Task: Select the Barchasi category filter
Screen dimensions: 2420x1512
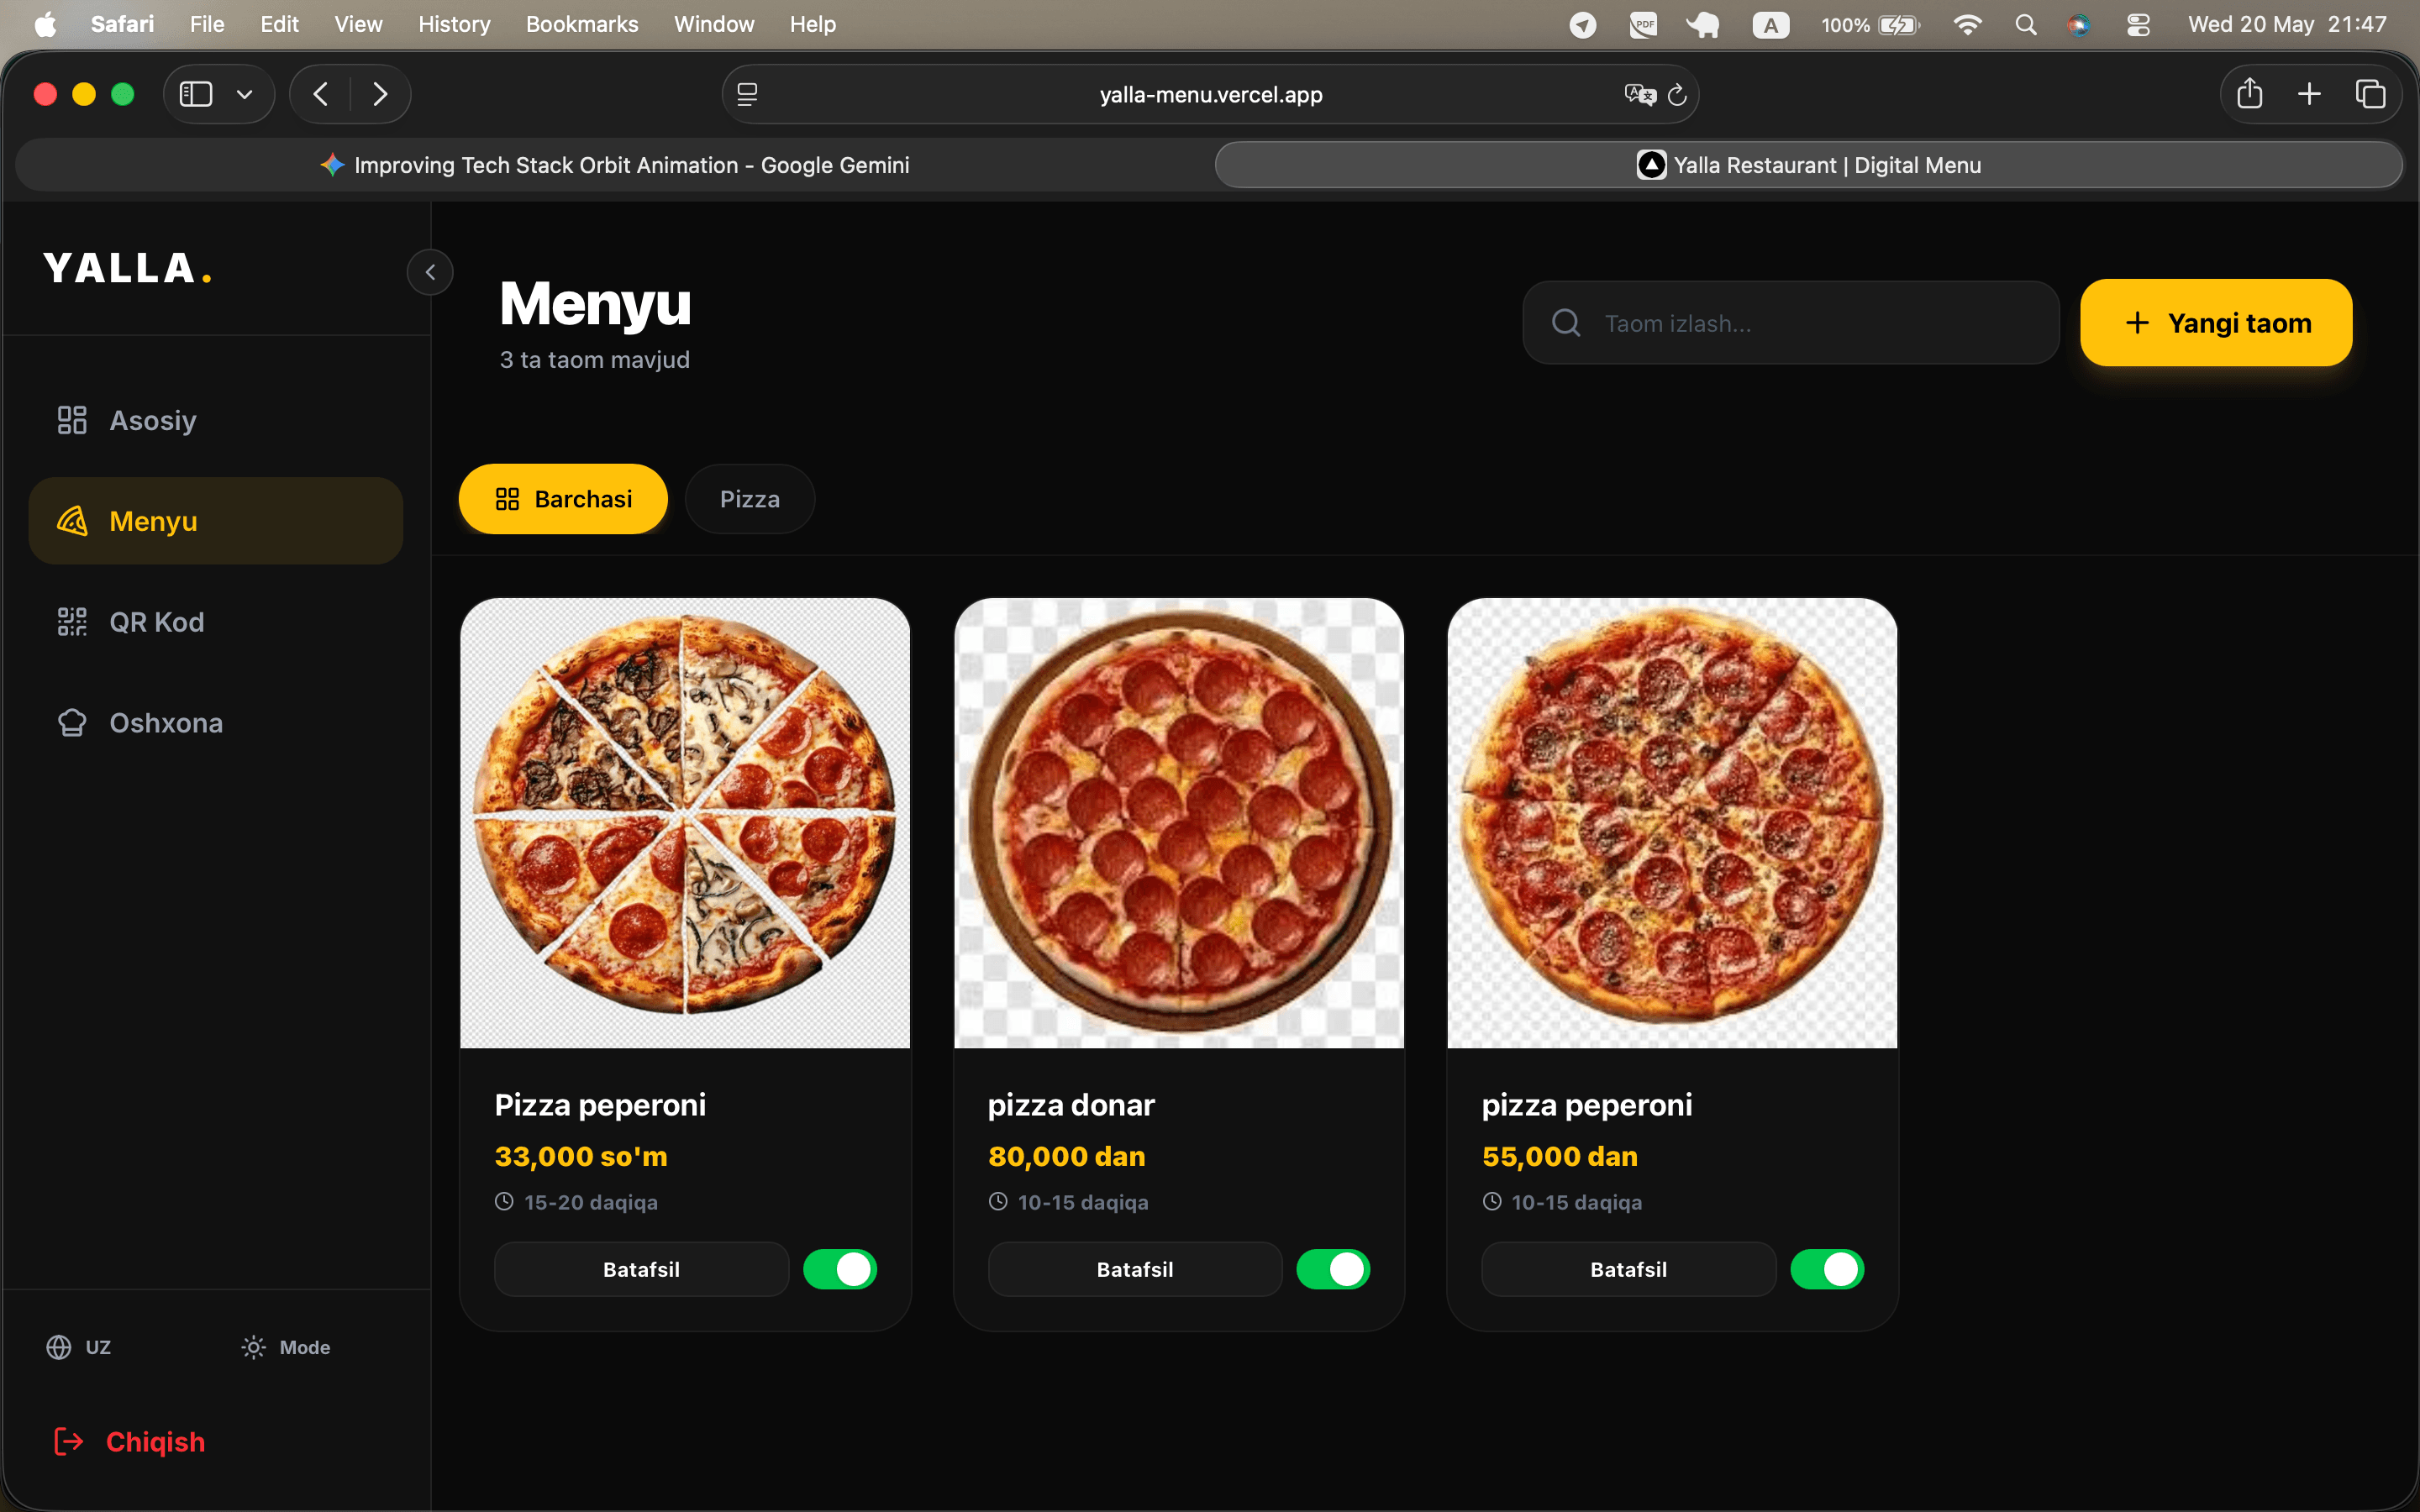Action: coord(563,499)
